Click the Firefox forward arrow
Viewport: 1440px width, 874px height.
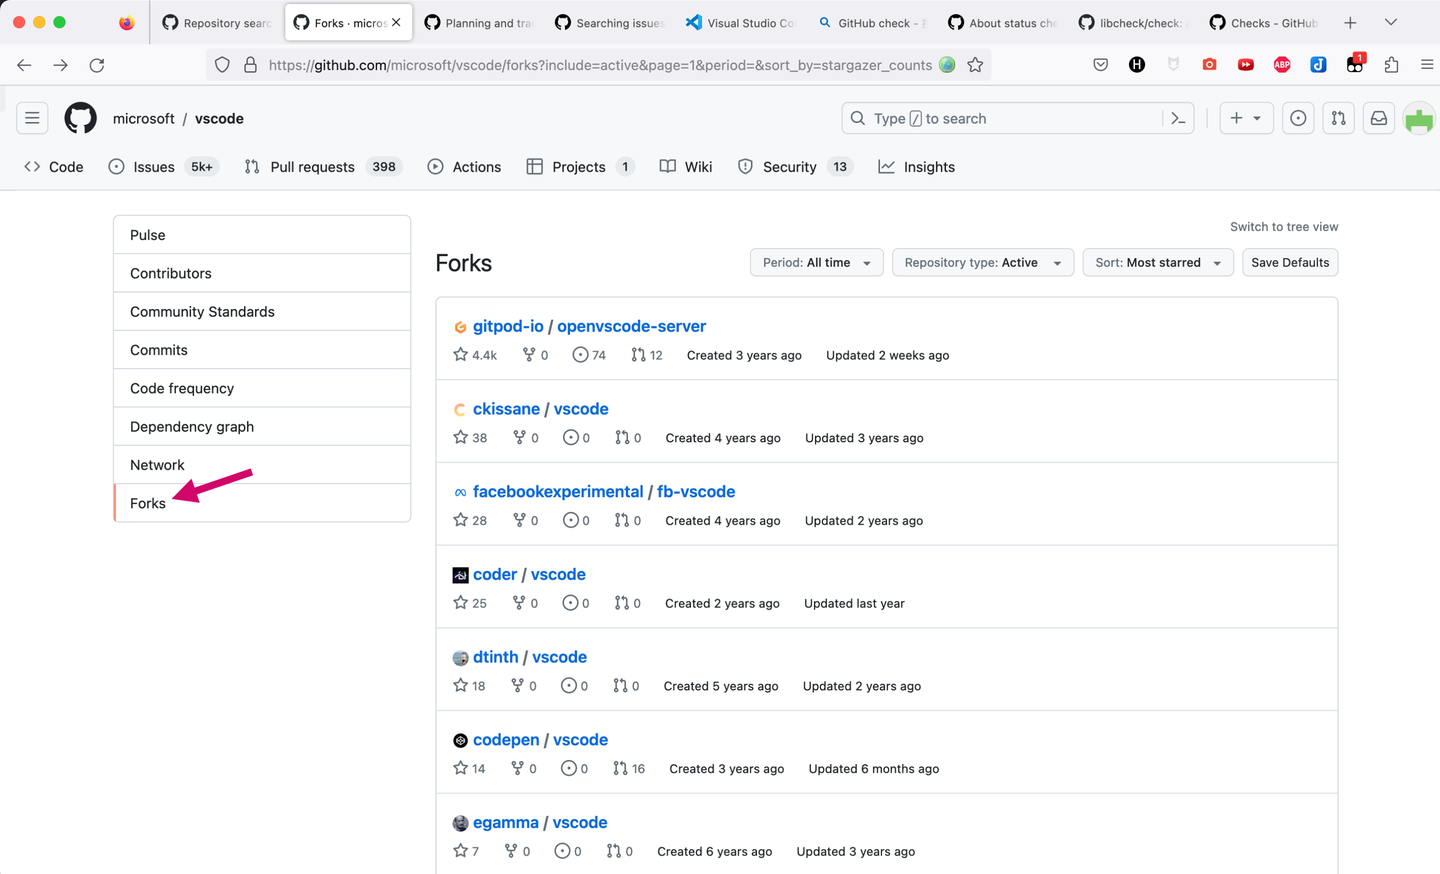point(61,65)
